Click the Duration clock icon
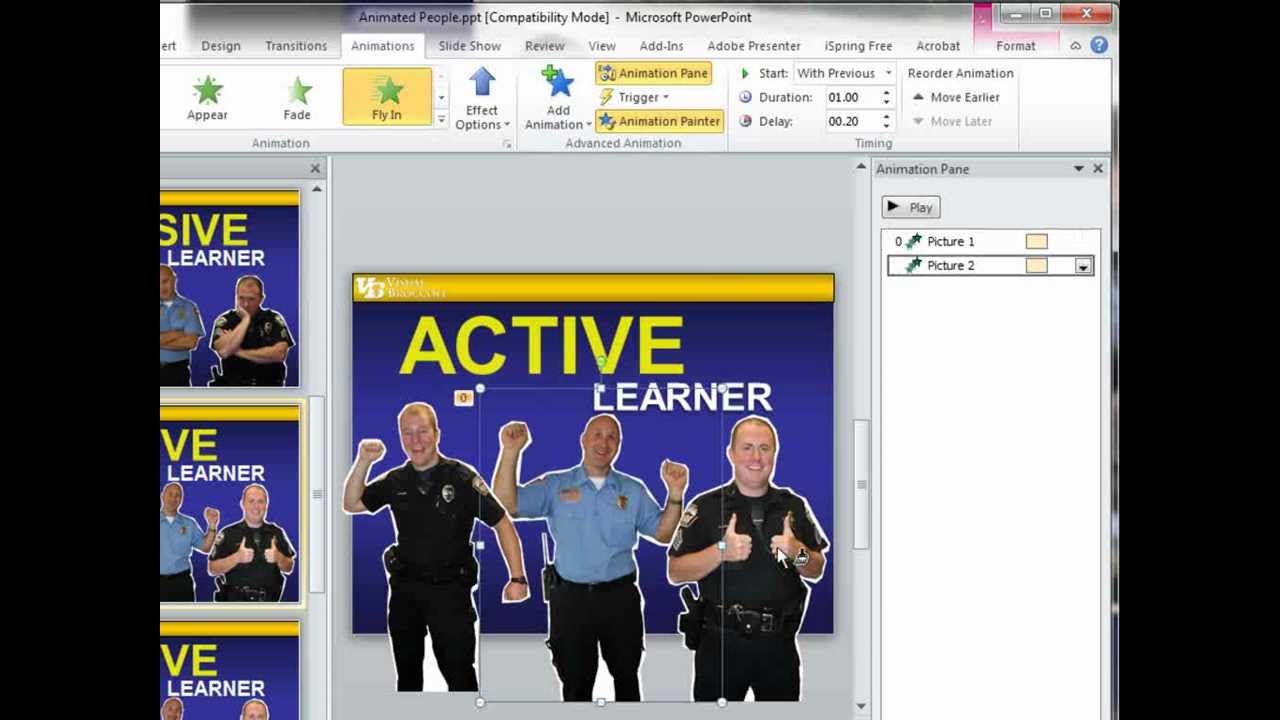Image resolution: width=1280 pixels, height=720 pixels. click(x=745, y=97)
